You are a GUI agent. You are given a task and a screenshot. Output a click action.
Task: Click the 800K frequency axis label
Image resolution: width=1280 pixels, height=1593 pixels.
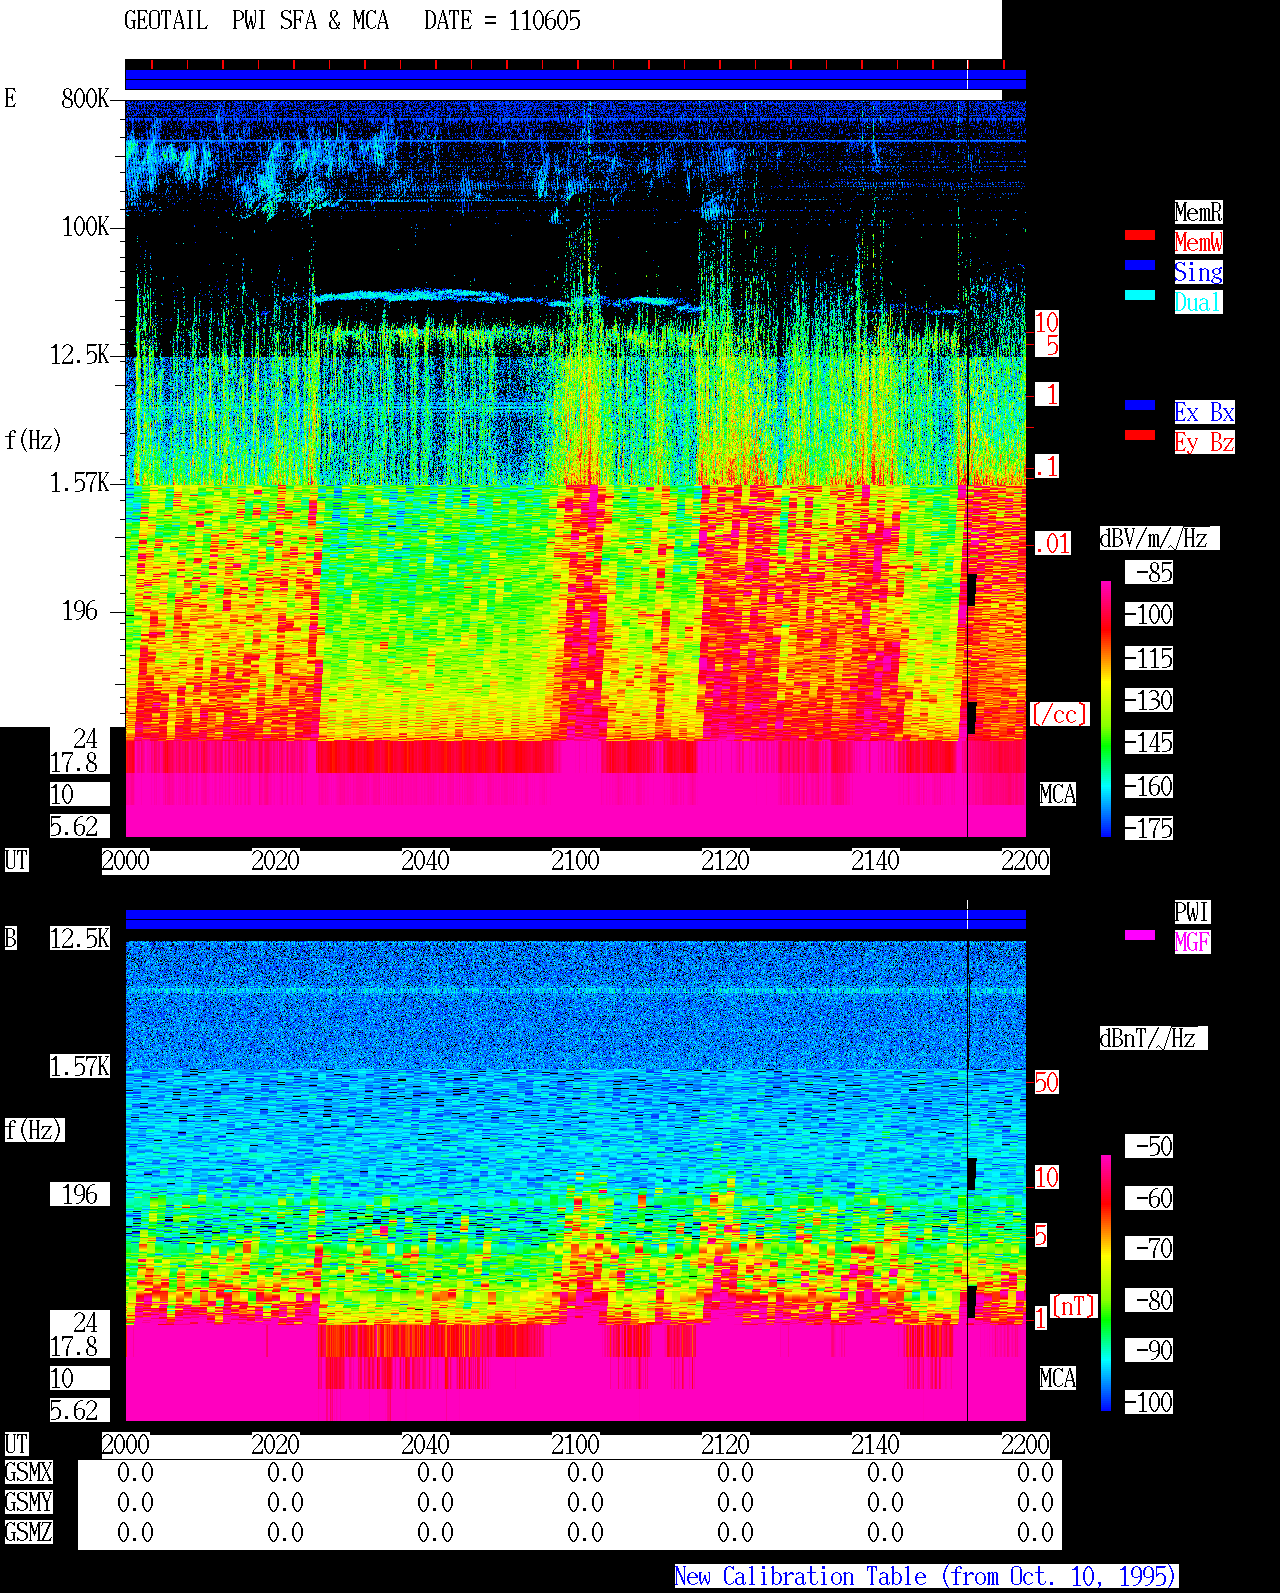click(x=85, y=98)
